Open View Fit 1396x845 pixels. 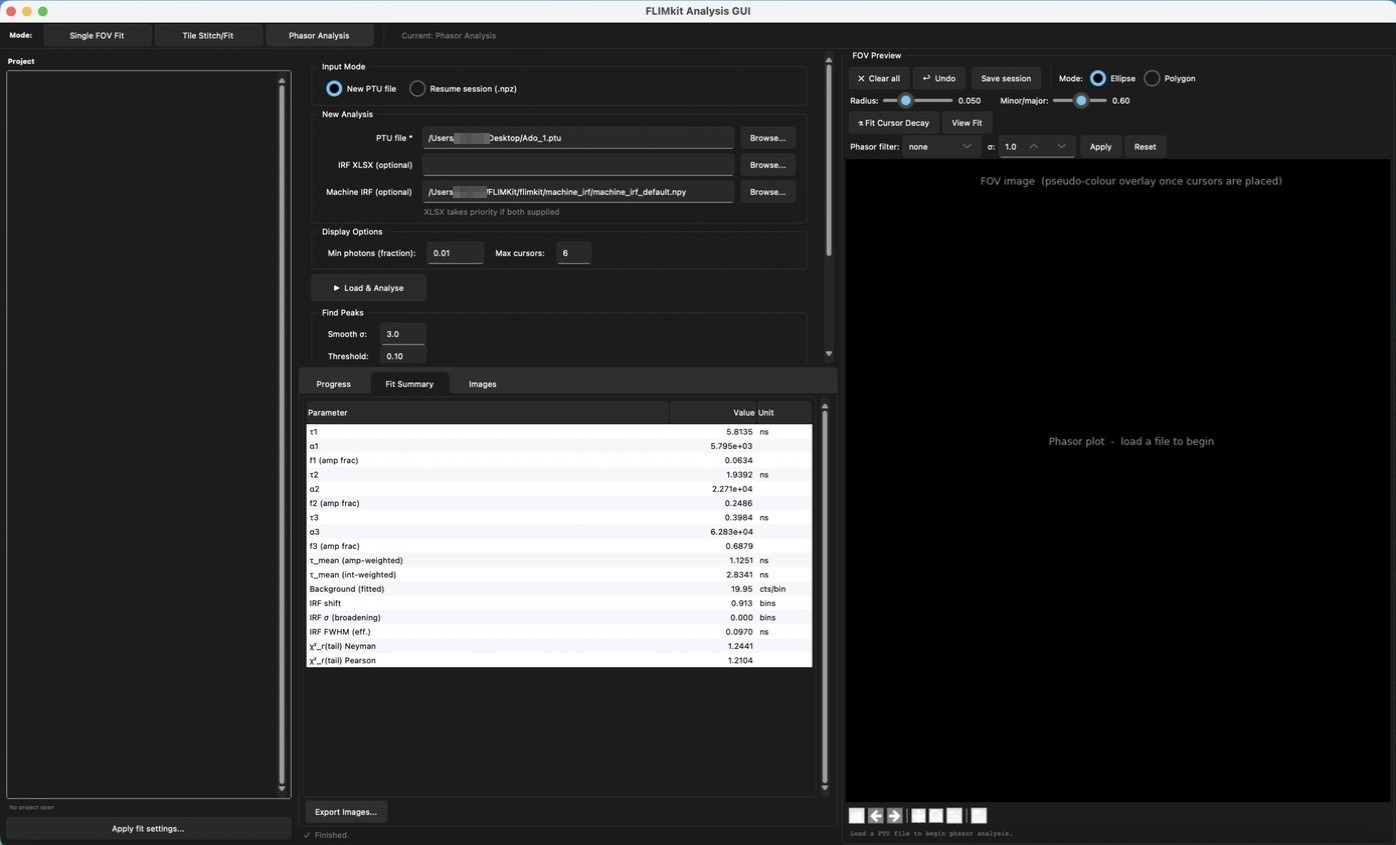coord(966,123)
